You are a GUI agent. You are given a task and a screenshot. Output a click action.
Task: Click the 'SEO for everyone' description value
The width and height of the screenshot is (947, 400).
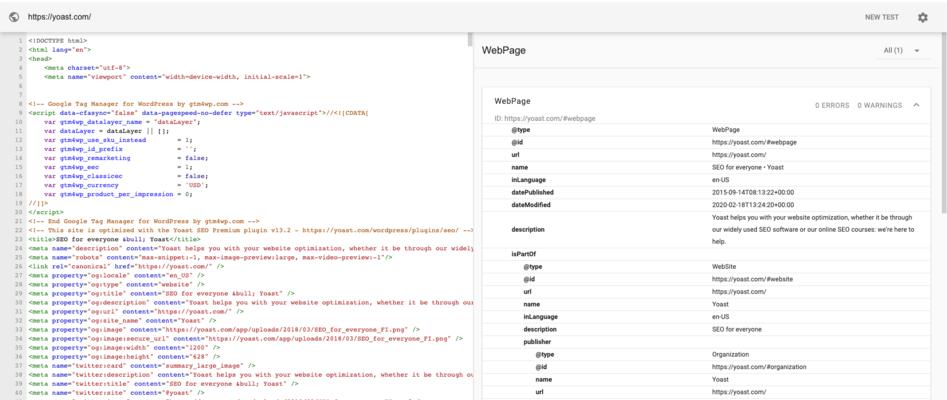(737, 329)
